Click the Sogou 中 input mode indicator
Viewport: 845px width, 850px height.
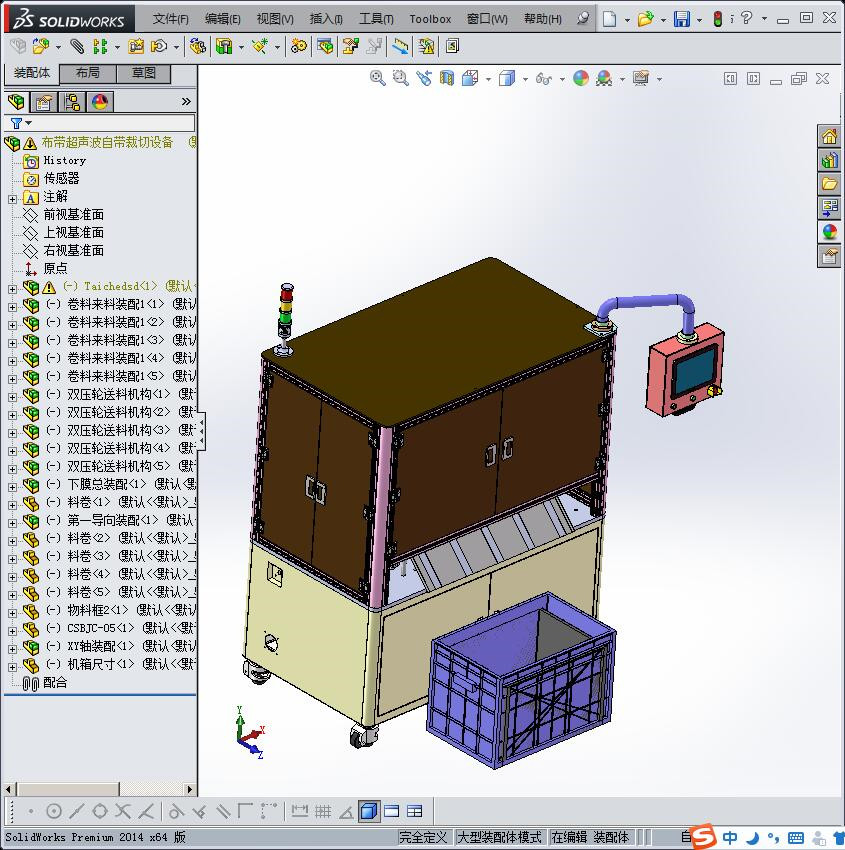tap(730, 838)
